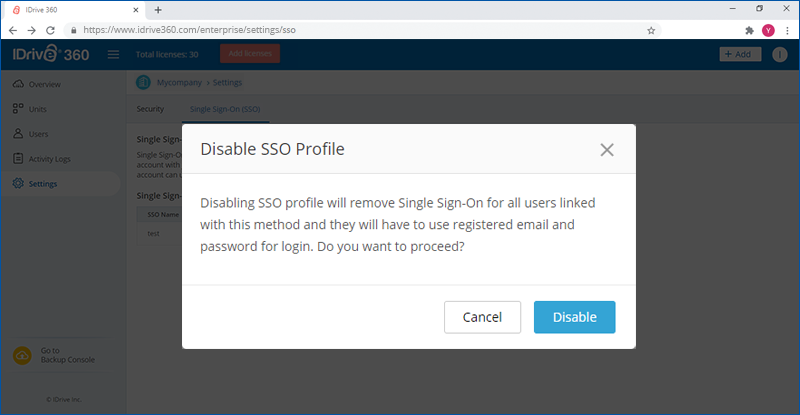Bookmark this page with the star icon
This screenshot has width=800, height=415.
pyautogui.click(x=651, y=30)
